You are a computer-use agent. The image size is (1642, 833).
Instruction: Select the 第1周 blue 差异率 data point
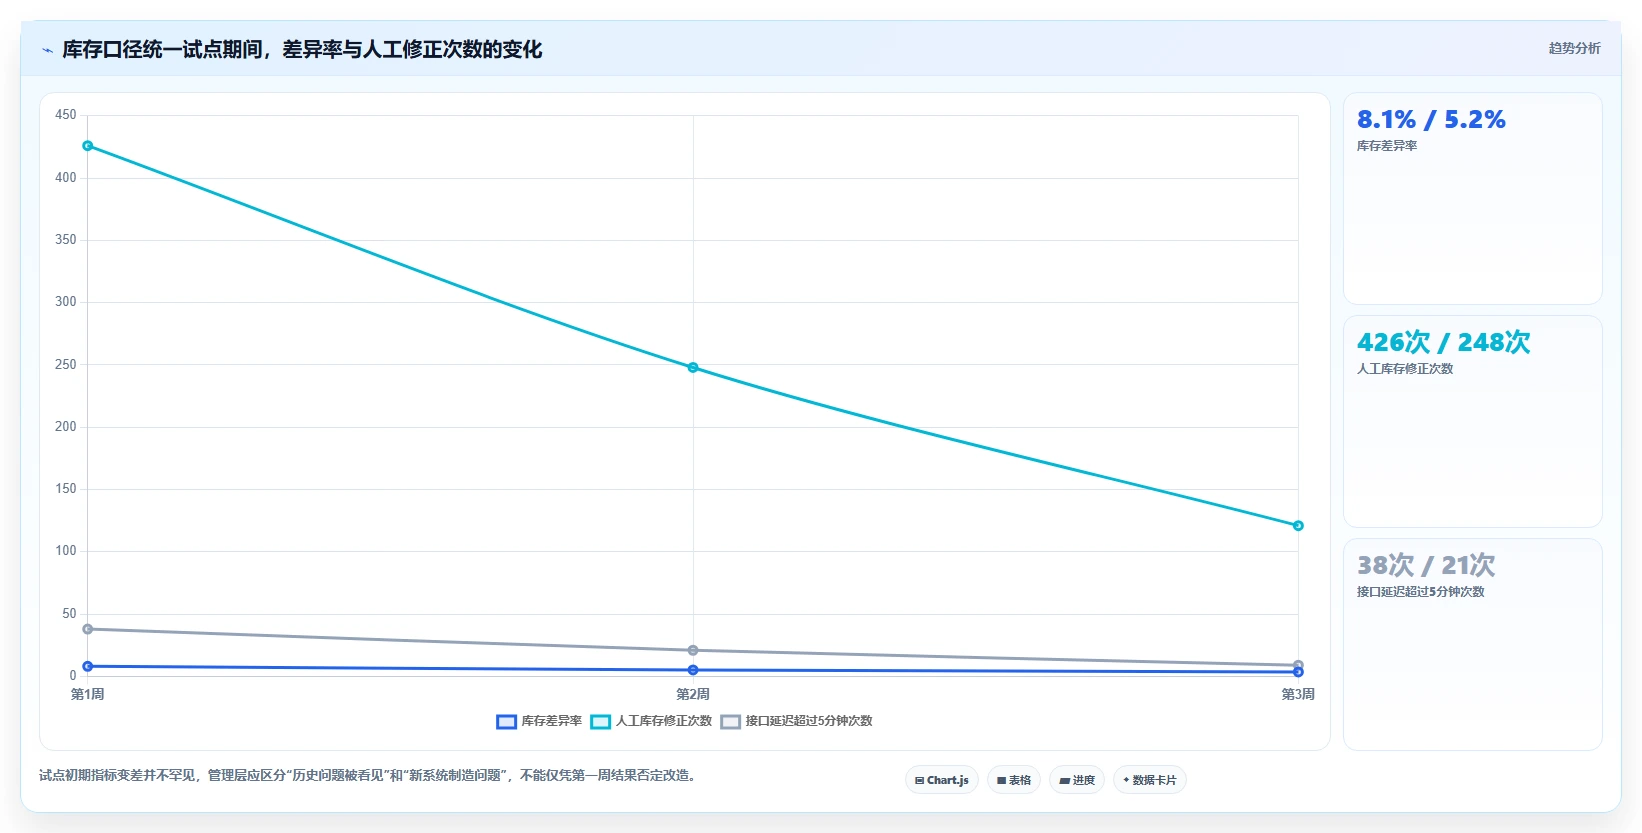point(88,666)
